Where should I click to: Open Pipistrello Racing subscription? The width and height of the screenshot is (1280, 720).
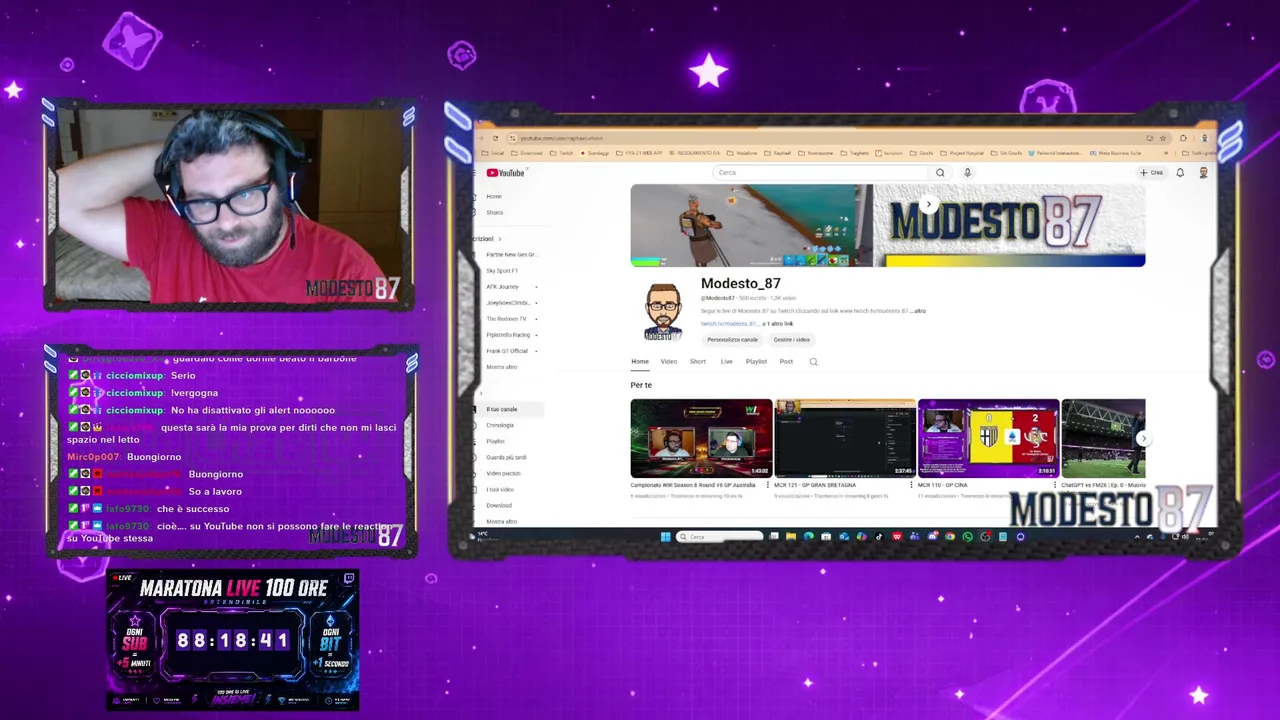click(508, 335)
